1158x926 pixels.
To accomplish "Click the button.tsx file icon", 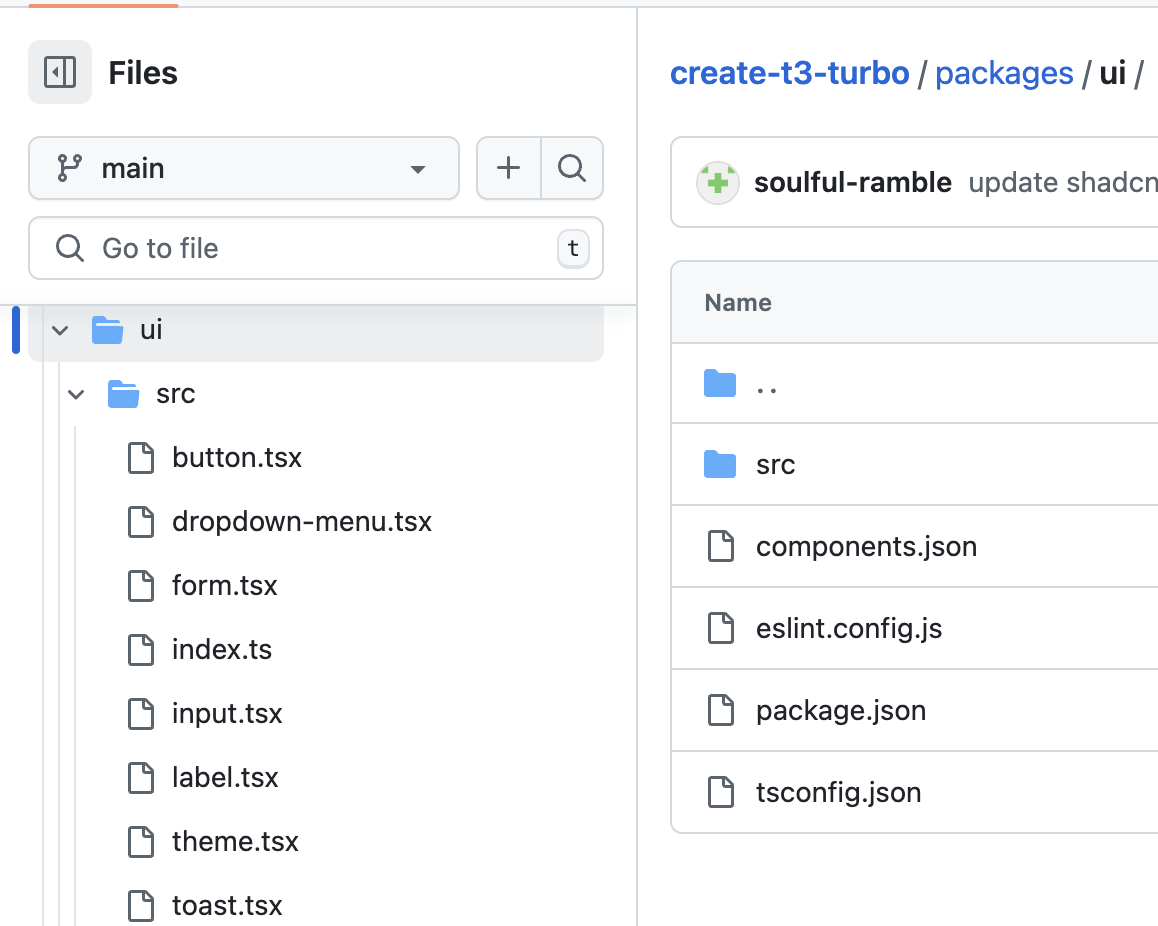I will tap(141, 458).
